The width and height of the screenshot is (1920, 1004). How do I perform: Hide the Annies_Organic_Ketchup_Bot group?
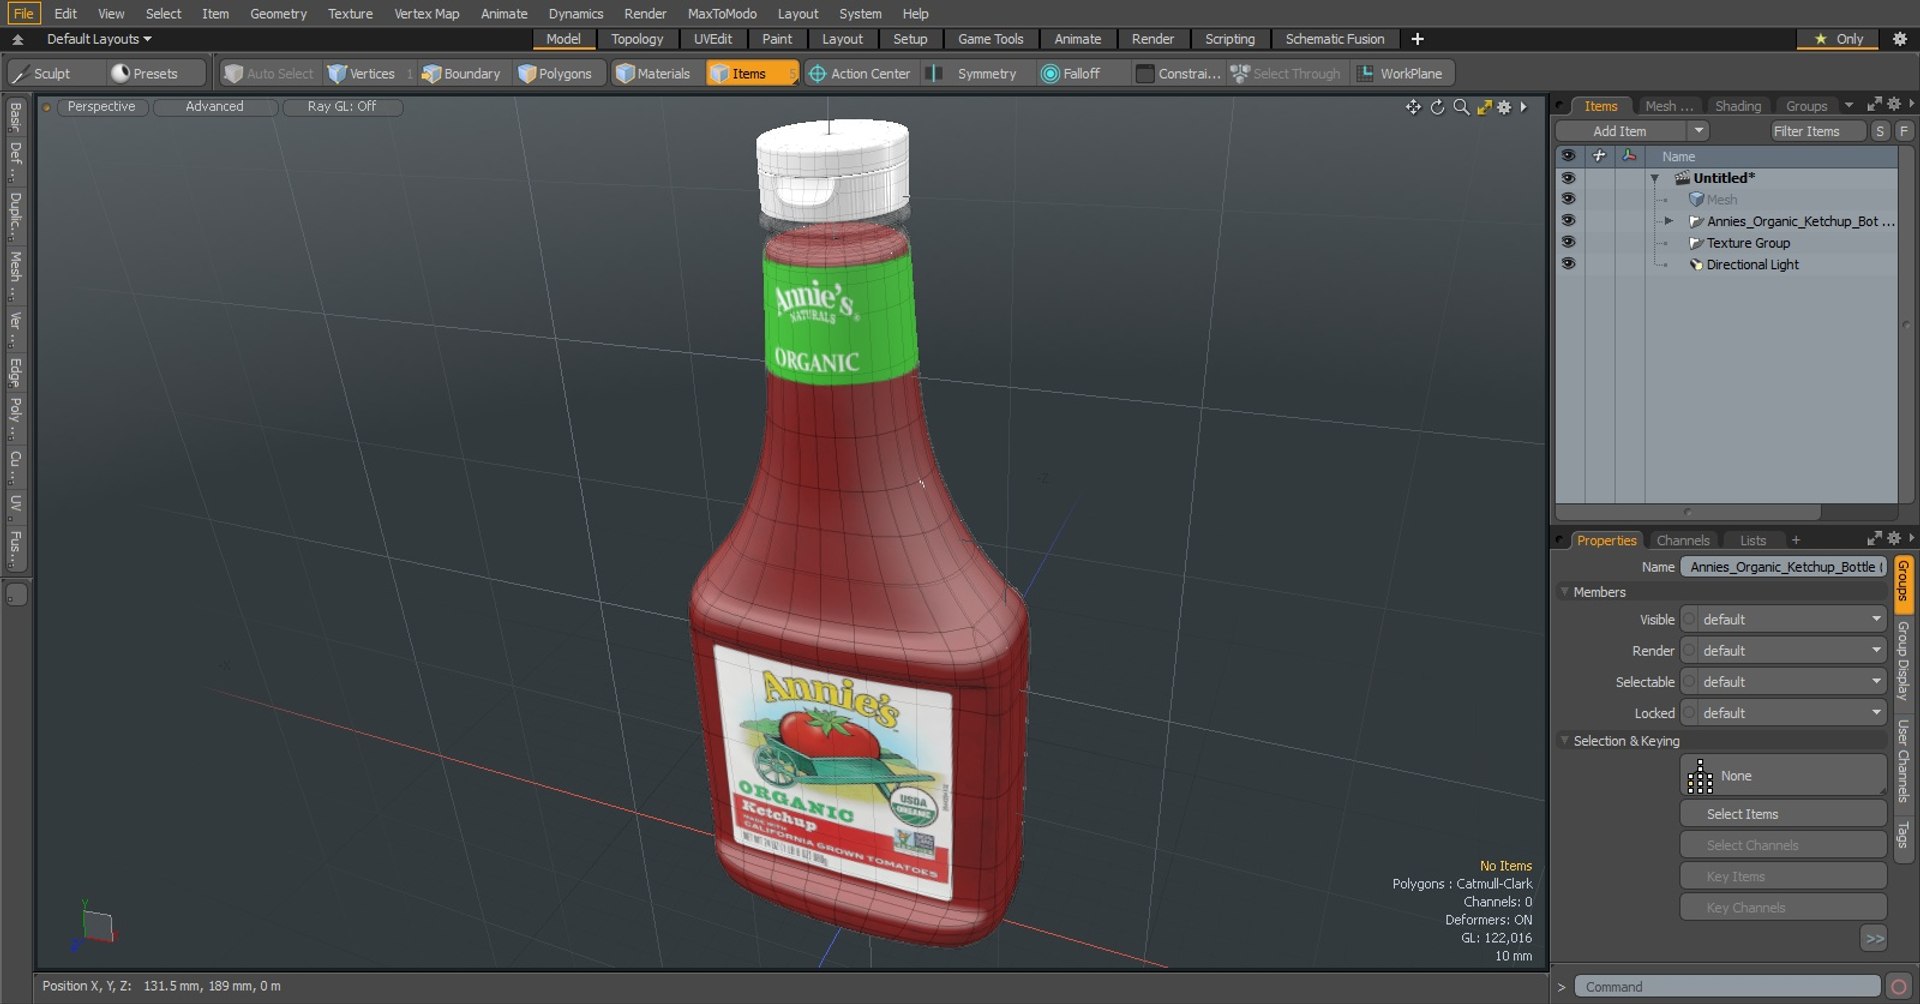point(1568,221)
